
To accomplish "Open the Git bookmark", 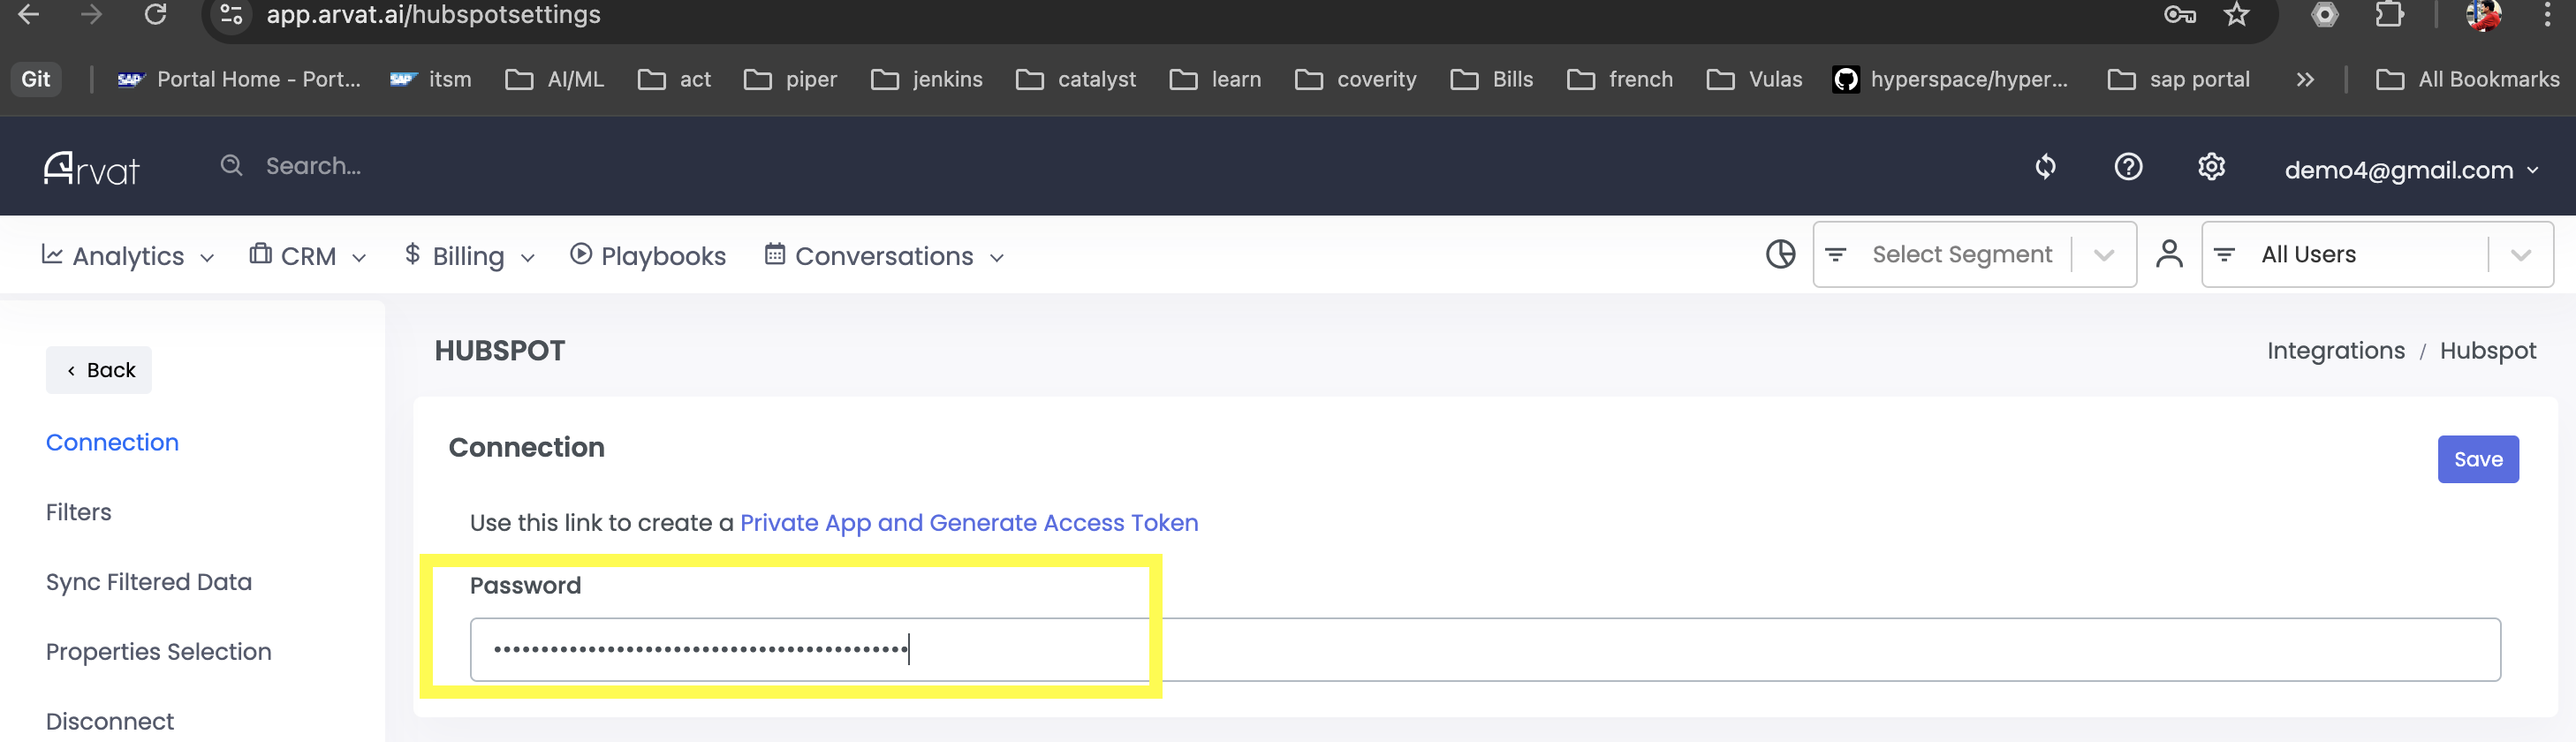I will 36,79.
